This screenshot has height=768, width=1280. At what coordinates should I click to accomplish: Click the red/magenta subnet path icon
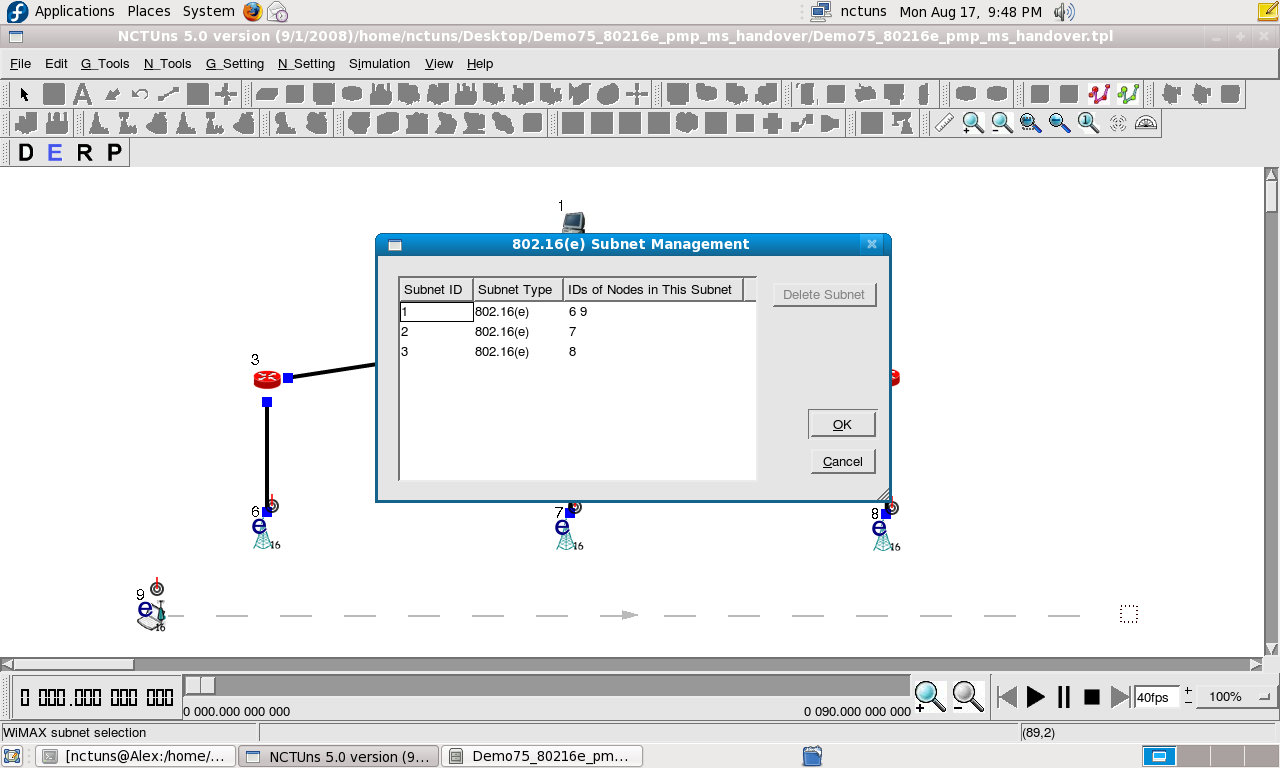[1099, 94]
